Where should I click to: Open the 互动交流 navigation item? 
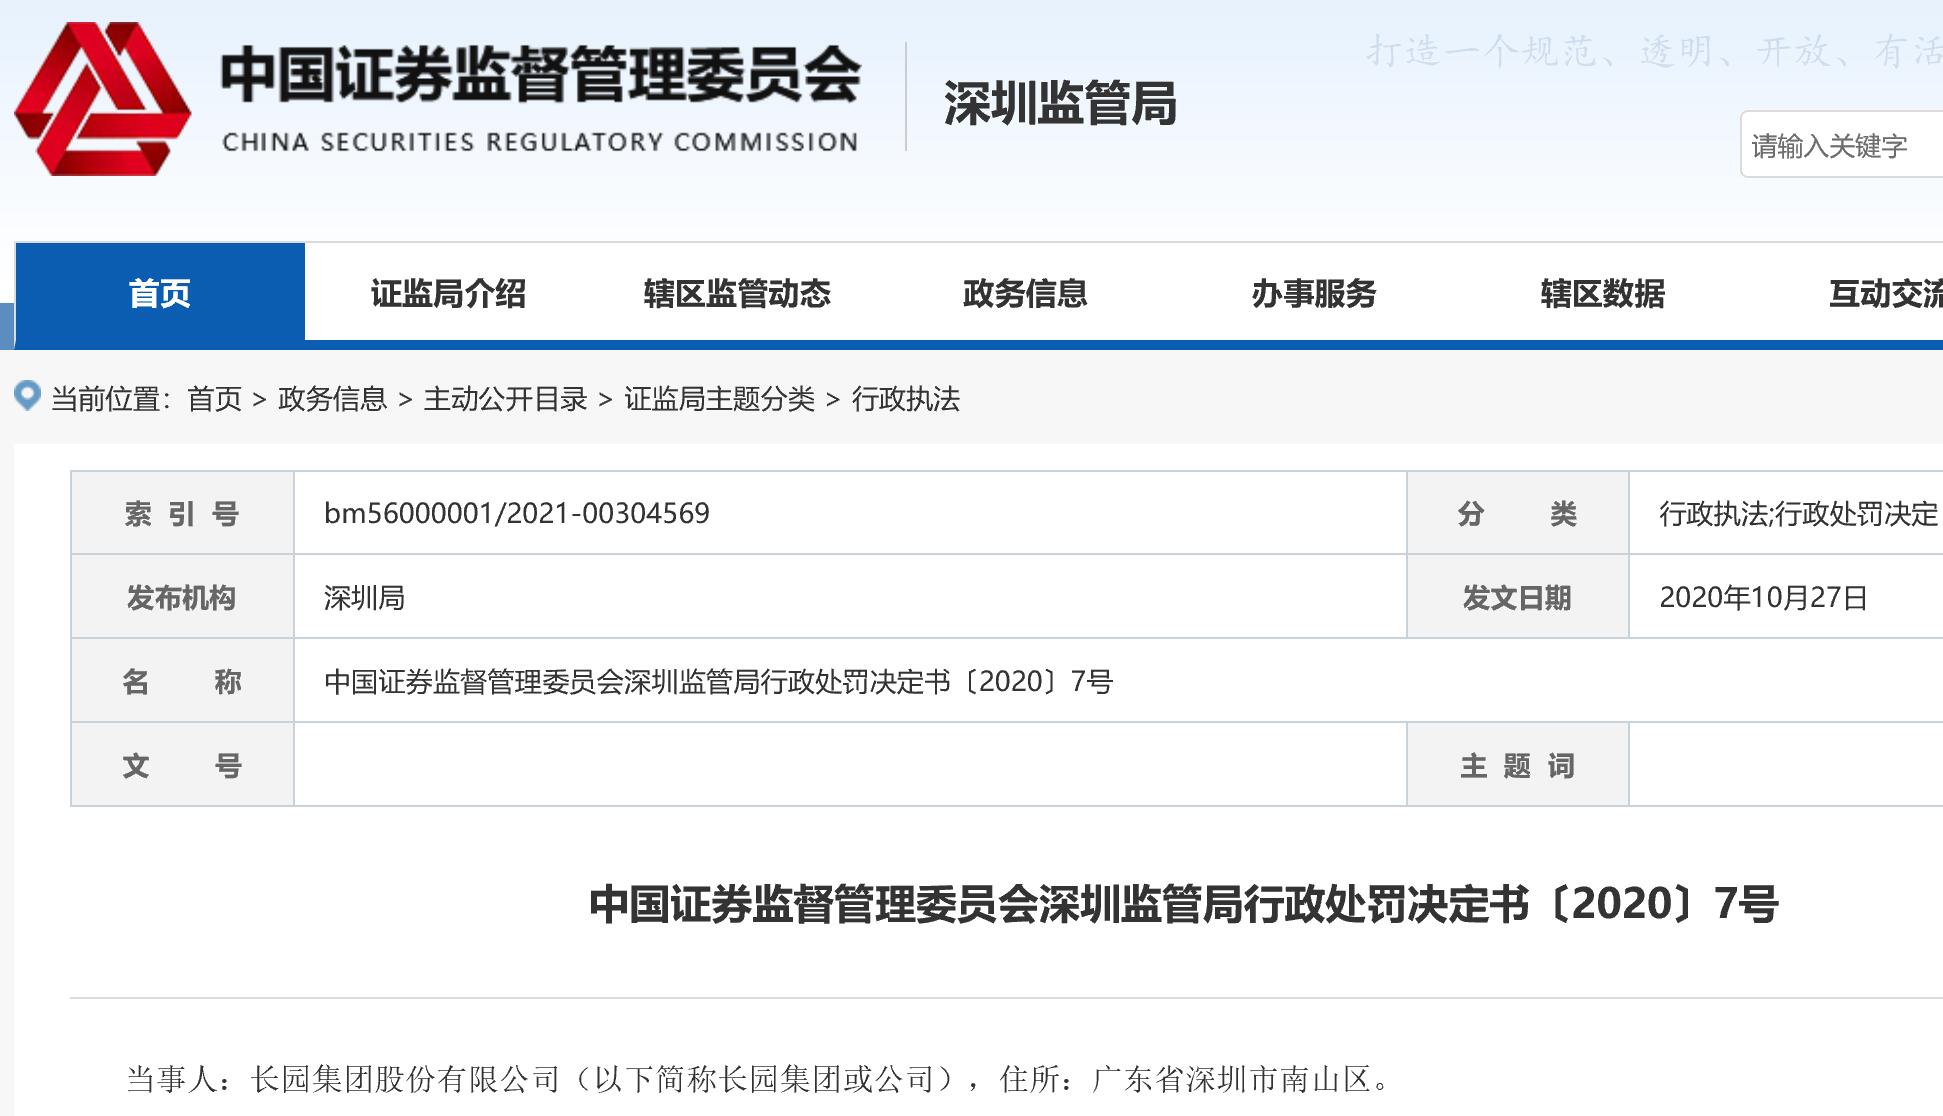coord(1884,293)
